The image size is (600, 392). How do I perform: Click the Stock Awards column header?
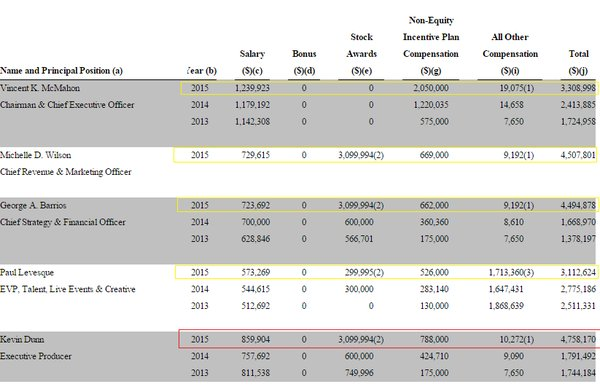[361, 54]
